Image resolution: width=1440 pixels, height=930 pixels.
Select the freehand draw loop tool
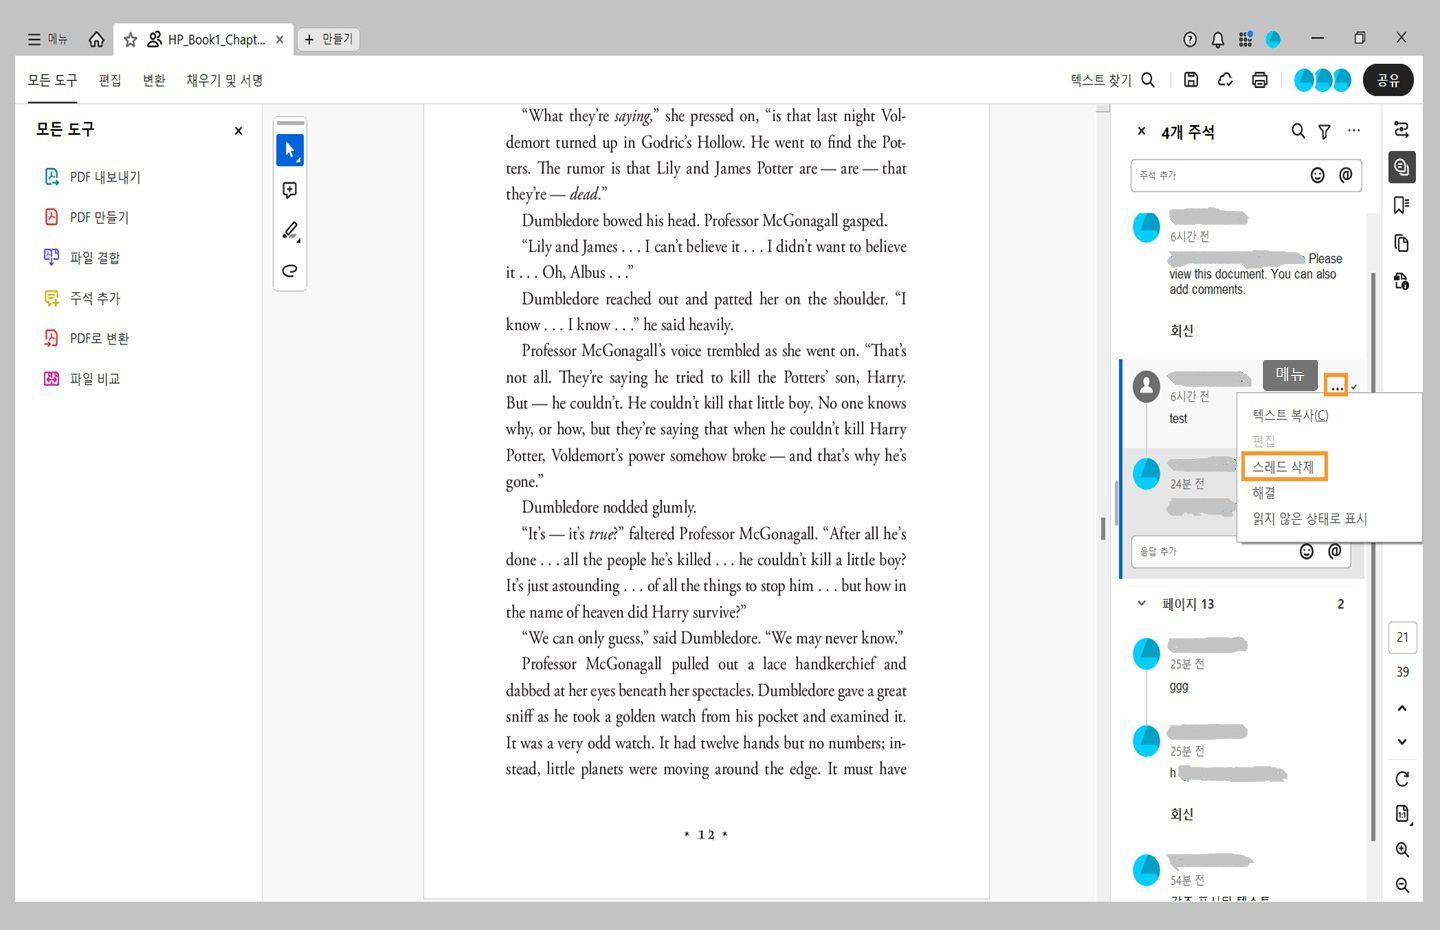pyautogui.click(x=290, y=270)
